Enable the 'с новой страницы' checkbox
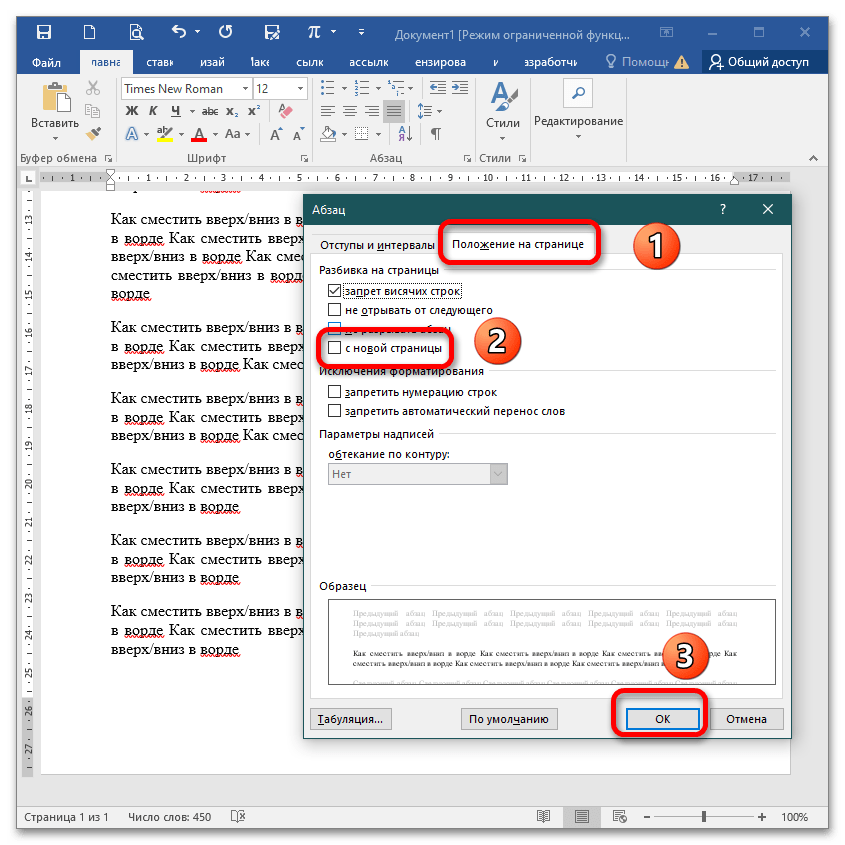Image resolution: width=845 pixels, height=845 pixels. point(334,348)
